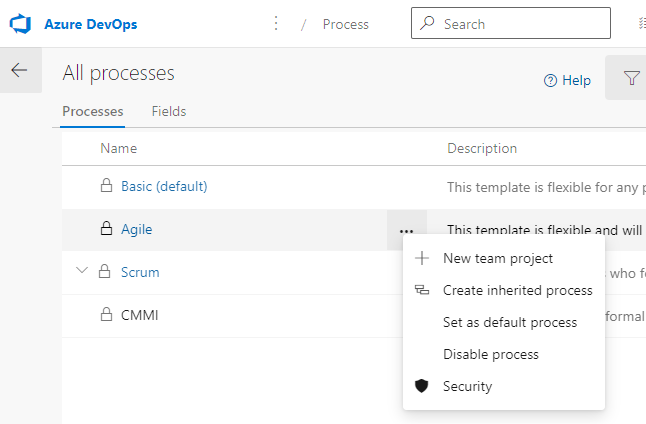Click the Azure DevOps logo icon
Image resolution: width=646 pixels, height=424 pixels.
[x=20, y=24]
